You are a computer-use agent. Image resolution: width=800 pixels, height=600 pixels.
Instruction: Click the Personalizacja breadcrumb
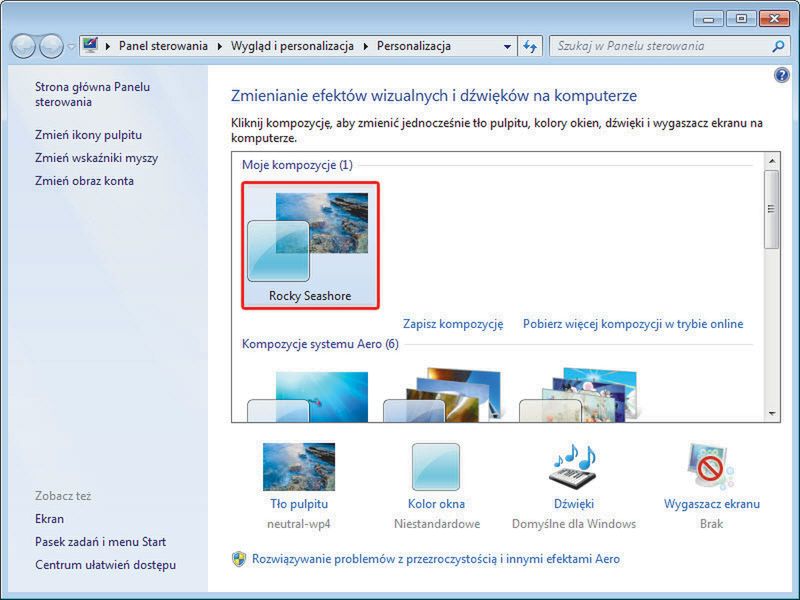tap(414, 46)
